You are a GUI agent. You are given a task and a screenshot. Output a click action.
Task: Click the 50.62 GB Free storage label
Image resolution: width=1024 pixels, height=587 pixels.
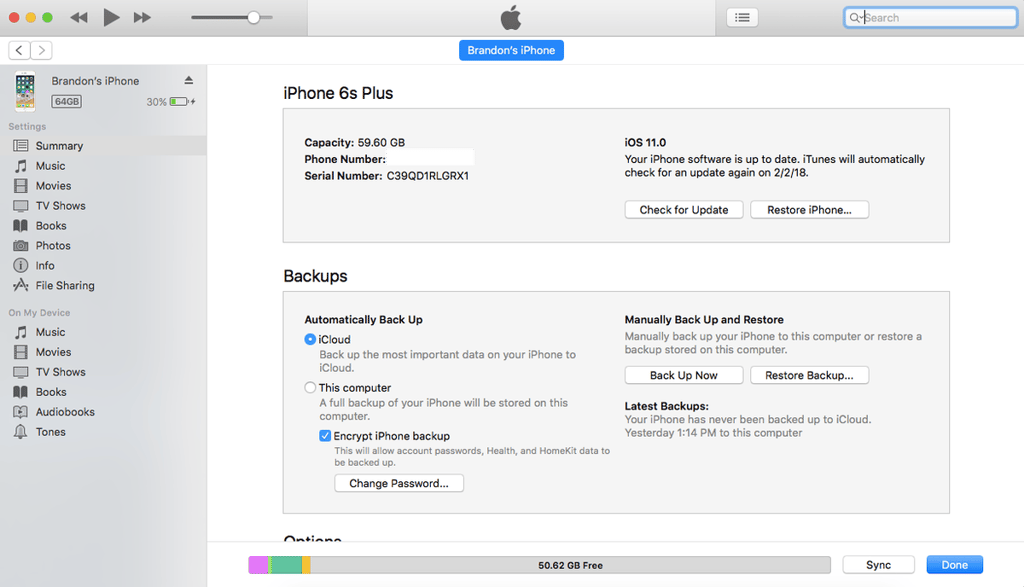click(x=570, y=565)
